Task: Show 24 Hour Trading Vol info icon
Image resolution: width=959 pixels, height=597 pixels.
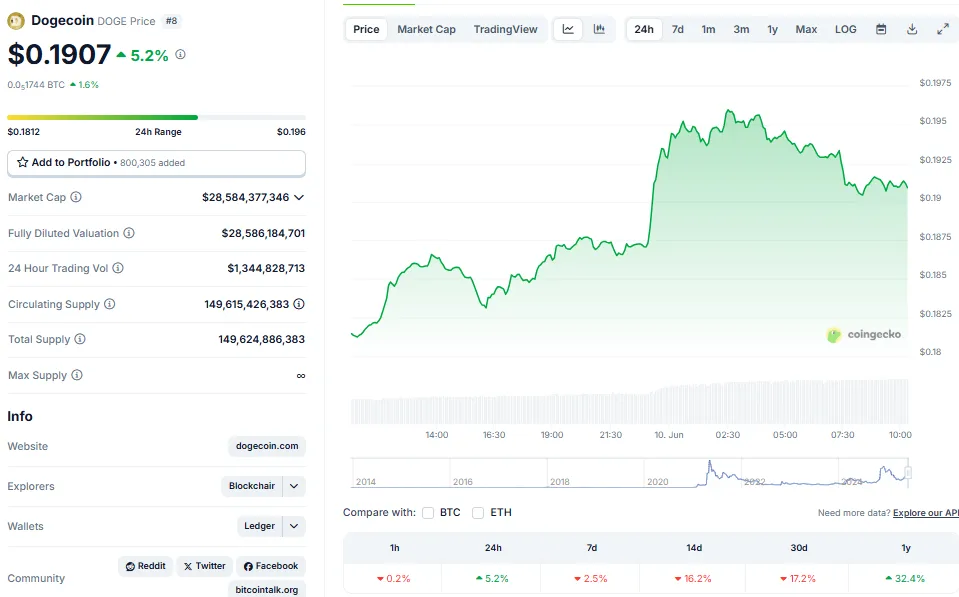Action: [x=118, y=268]
